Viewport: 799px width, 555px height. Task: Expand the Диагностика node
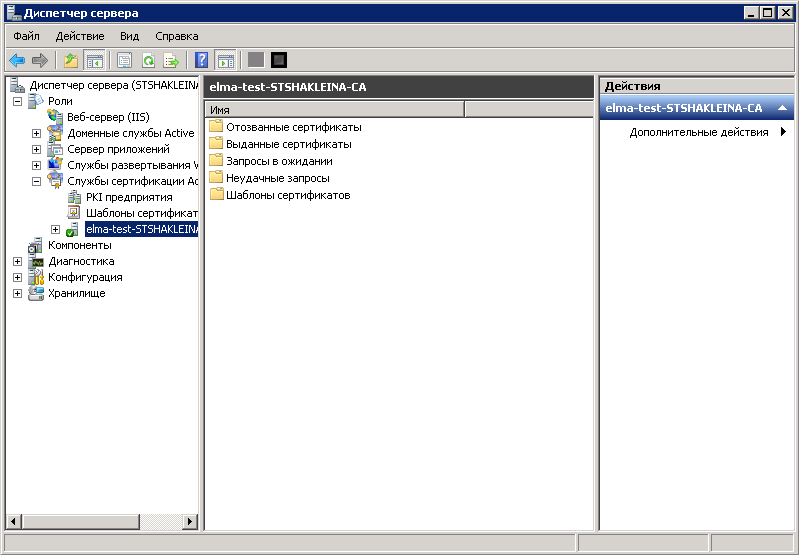(x=17, y=261)
